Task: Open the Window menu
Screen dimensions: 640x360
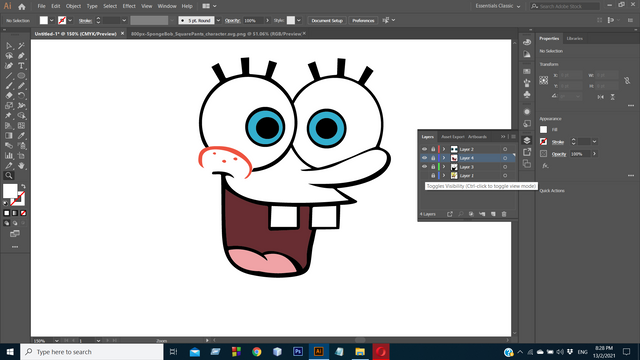Action: coord(167,6)
